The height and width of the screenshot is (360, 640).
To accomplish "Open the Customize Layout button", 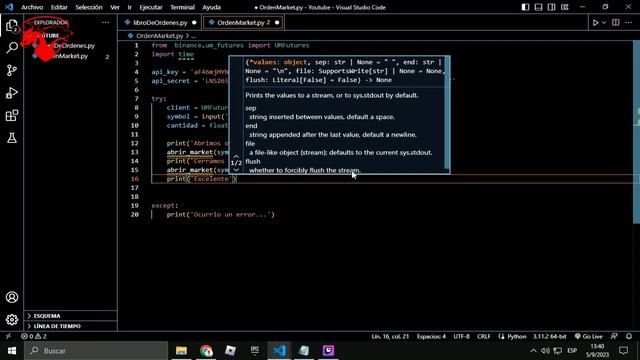I will coord(564,7).
